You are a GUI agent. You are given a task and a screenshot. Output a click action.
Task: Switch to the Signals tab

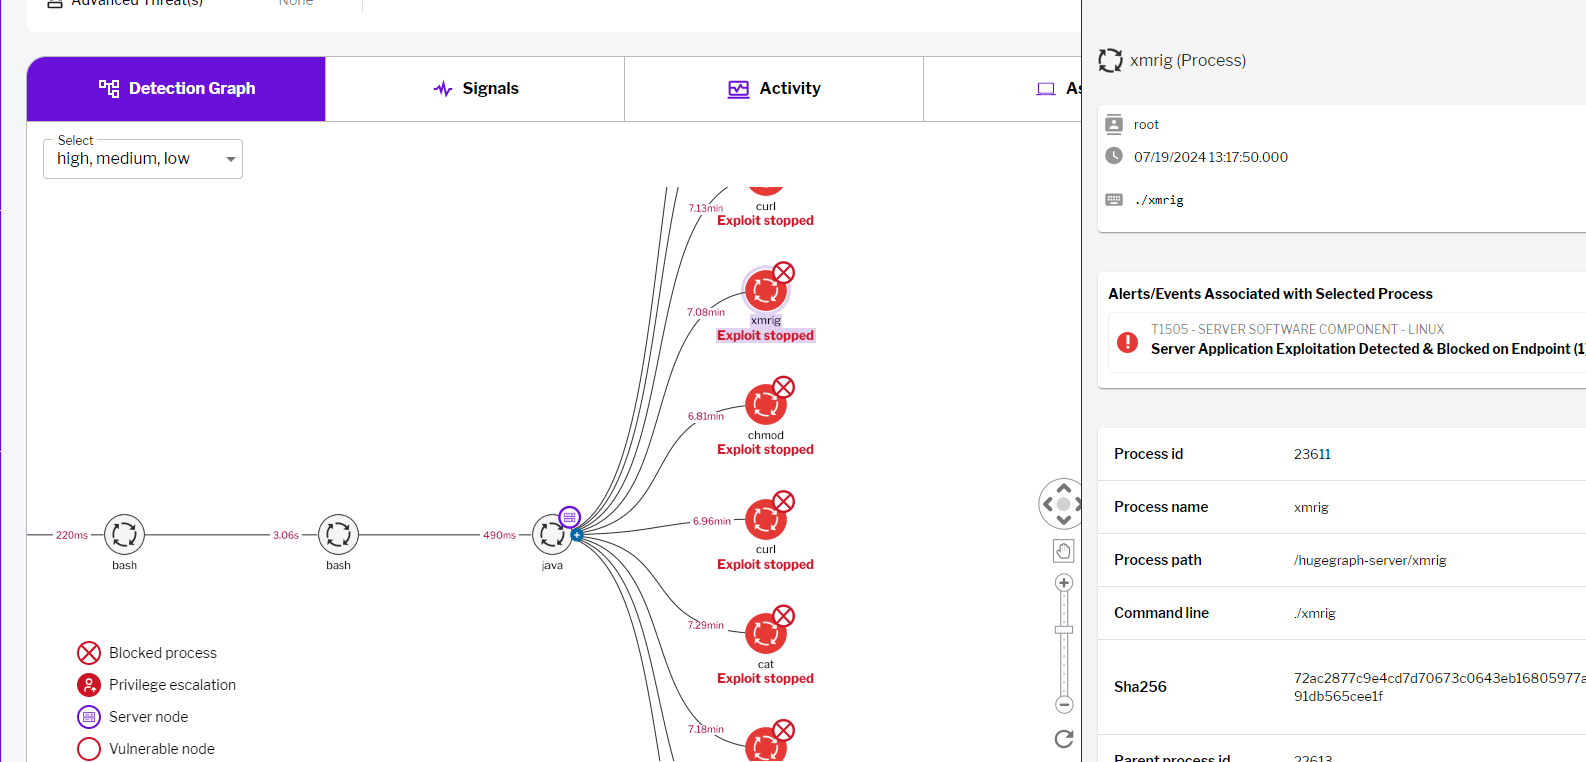[x=475, y=89]
